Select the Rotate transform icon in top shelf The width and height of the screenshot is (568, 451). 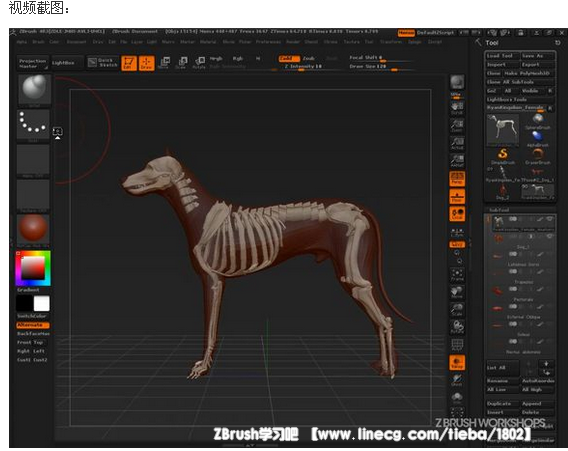point(199,63)
